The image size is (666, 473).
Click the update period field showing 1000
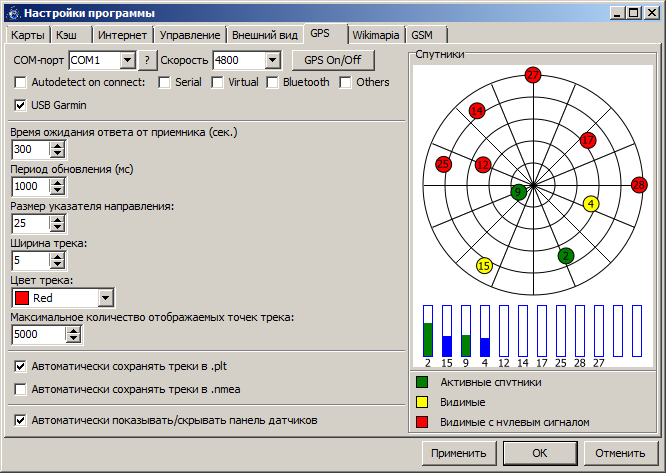[x=30, y=187]
